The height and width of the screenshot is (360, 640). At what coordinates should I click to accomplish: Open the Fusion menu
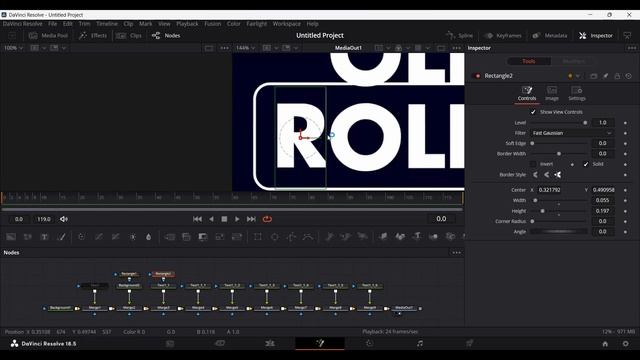(212, 24)
